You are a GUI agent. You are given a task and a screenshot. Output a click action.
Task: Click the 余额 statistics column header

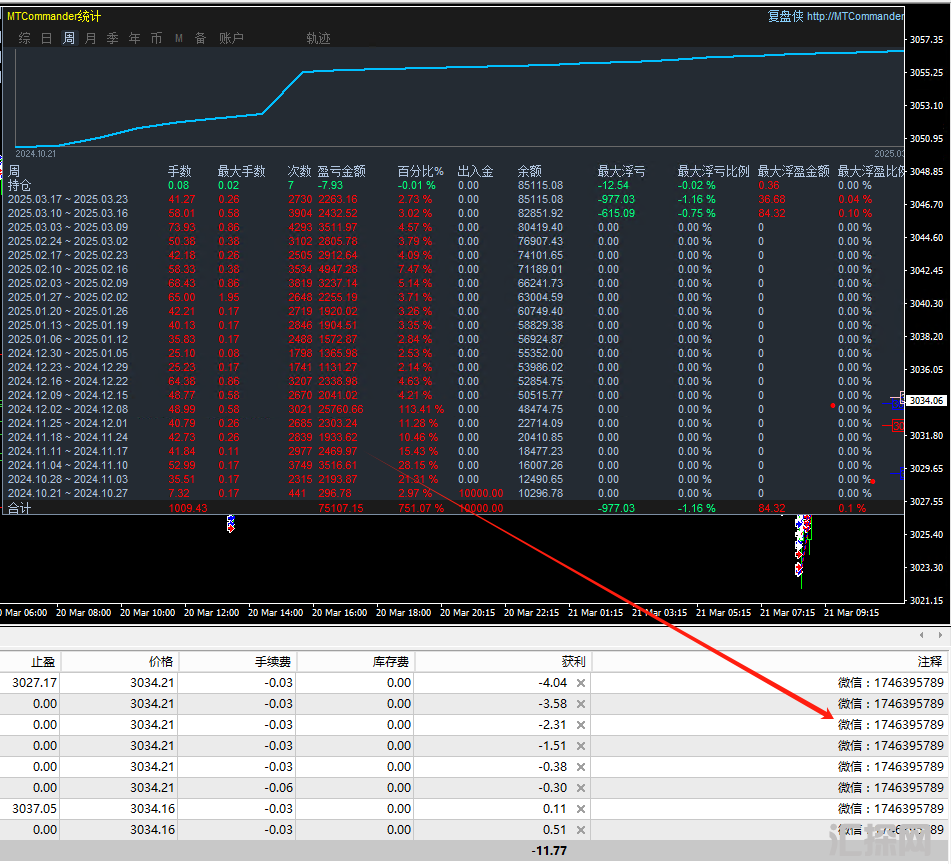click(529, 171)
